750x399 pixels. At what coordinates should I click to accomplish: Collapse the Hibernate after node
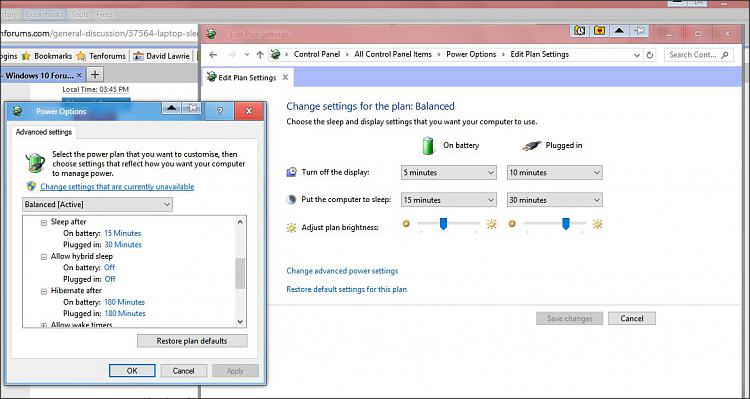(44, 291)
